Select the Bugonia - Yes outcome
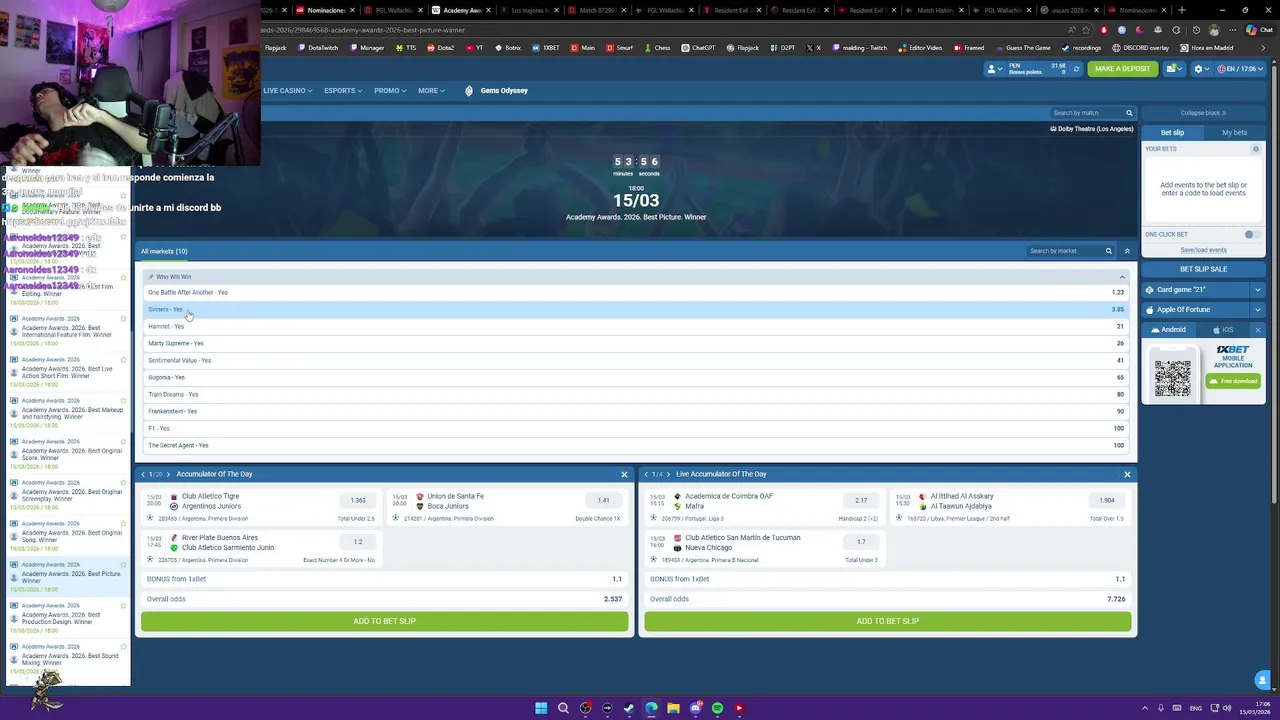The height and width of the screenshot is (720, 1280). tap(636, 378)
